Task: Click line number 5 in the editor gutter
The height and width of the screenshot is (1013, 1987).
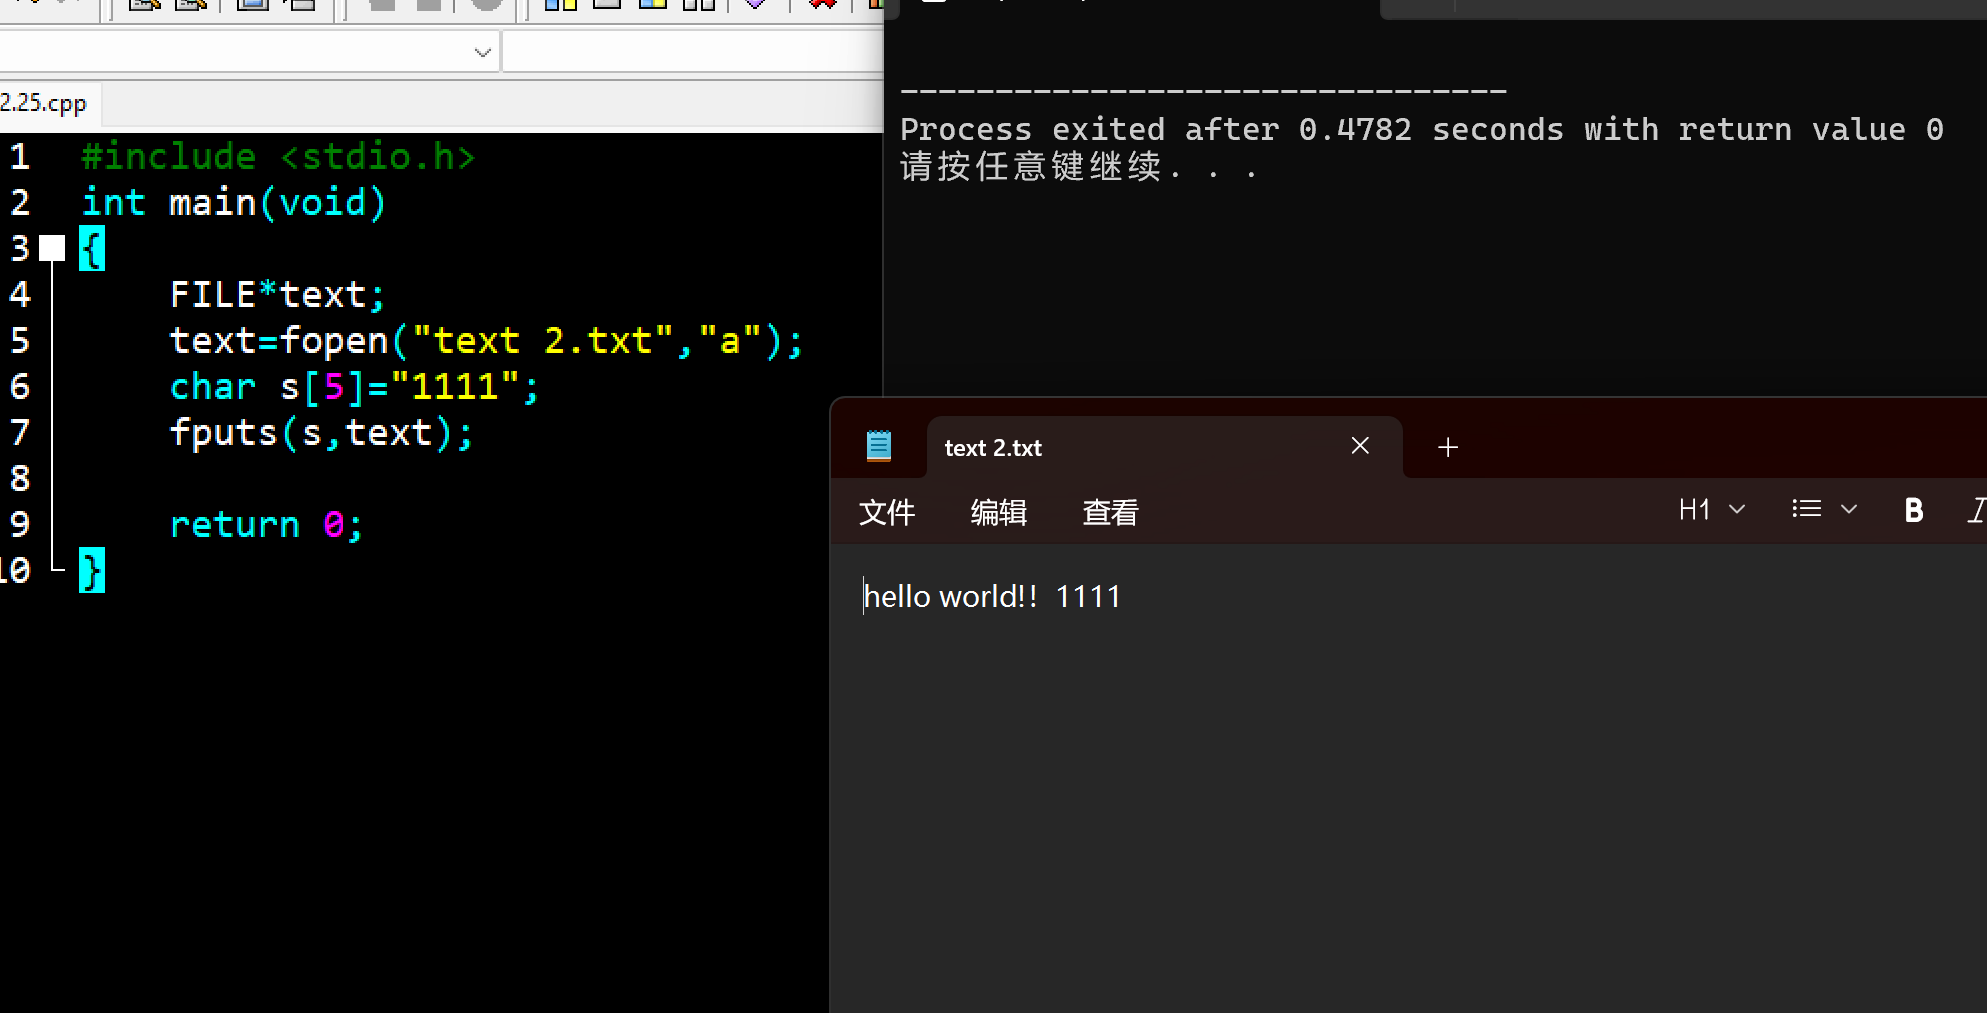Action: point(20,341)
